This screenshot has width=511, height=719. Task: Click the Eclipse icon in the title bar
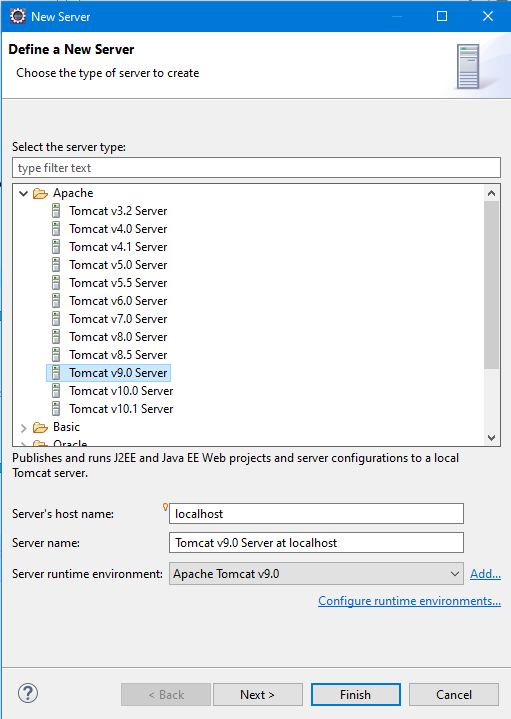[18, 17]
